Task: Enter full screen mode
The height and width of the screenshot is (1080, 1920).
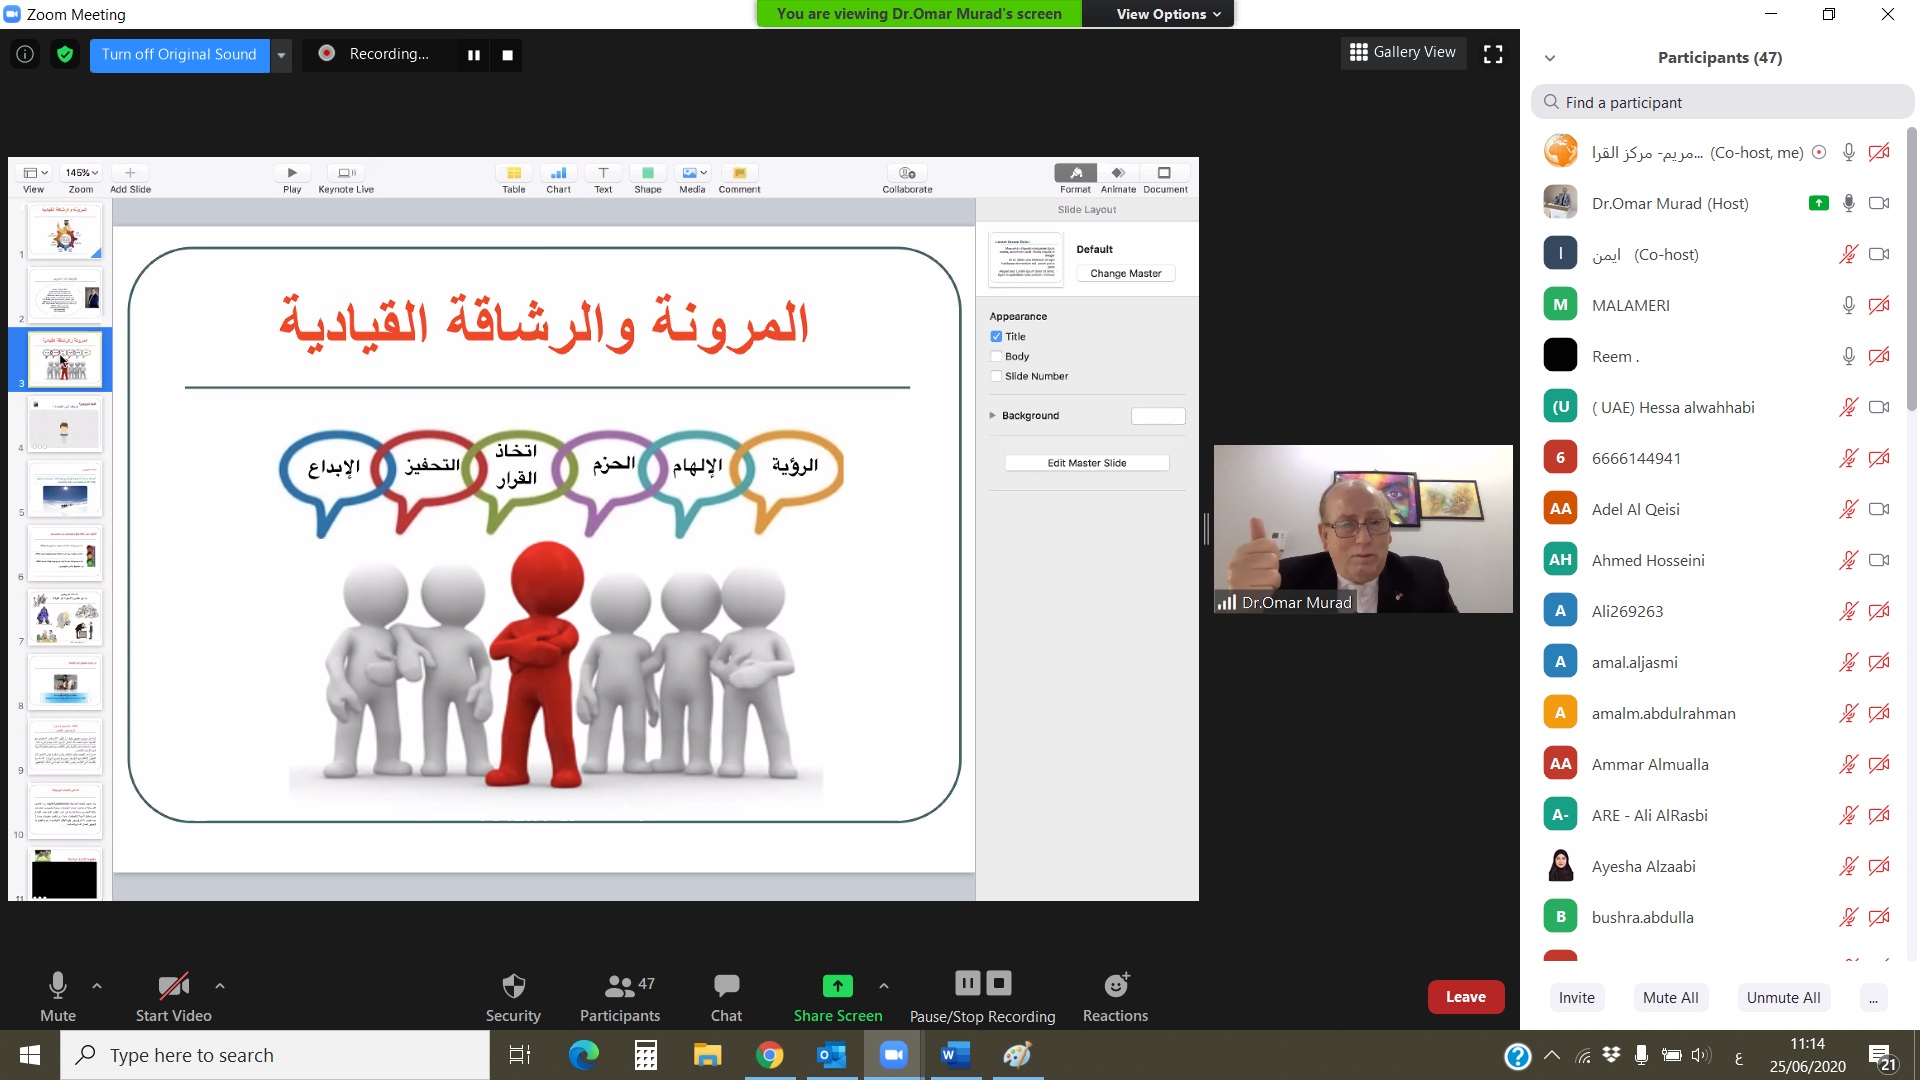Action: 1493,54
